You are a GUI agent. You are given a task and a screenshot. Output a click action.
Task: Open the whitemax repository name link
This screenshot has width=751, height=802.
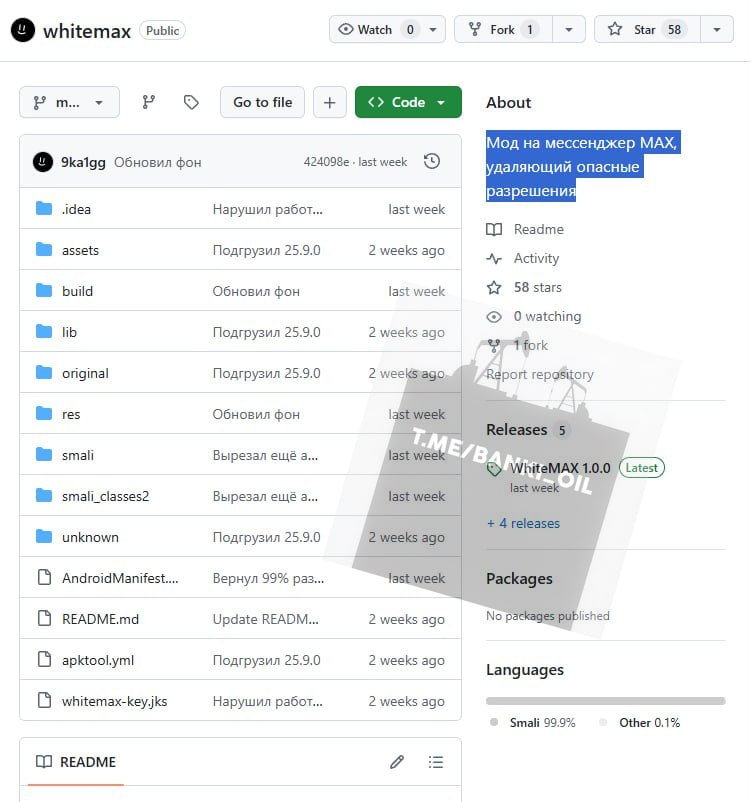click(x=87, y=31)
